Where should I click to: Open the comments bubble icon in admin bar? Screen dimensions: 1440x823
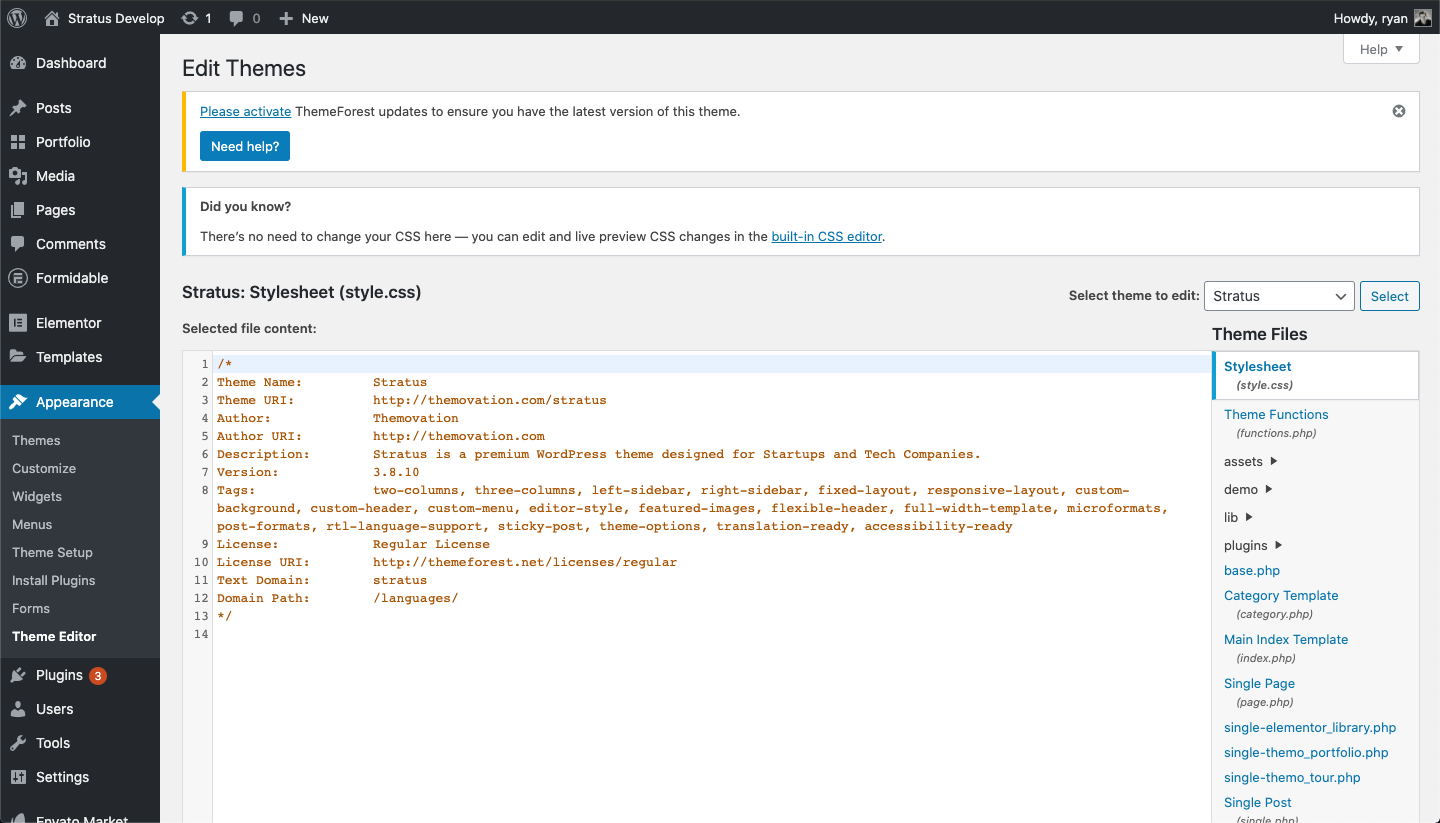(x=236, y=18)
